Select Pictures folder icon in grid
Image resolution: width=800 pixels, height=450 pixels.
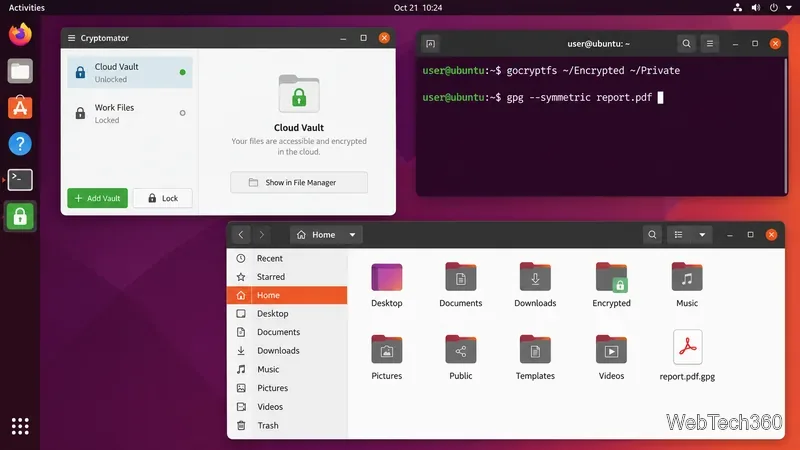coord(387,349)
